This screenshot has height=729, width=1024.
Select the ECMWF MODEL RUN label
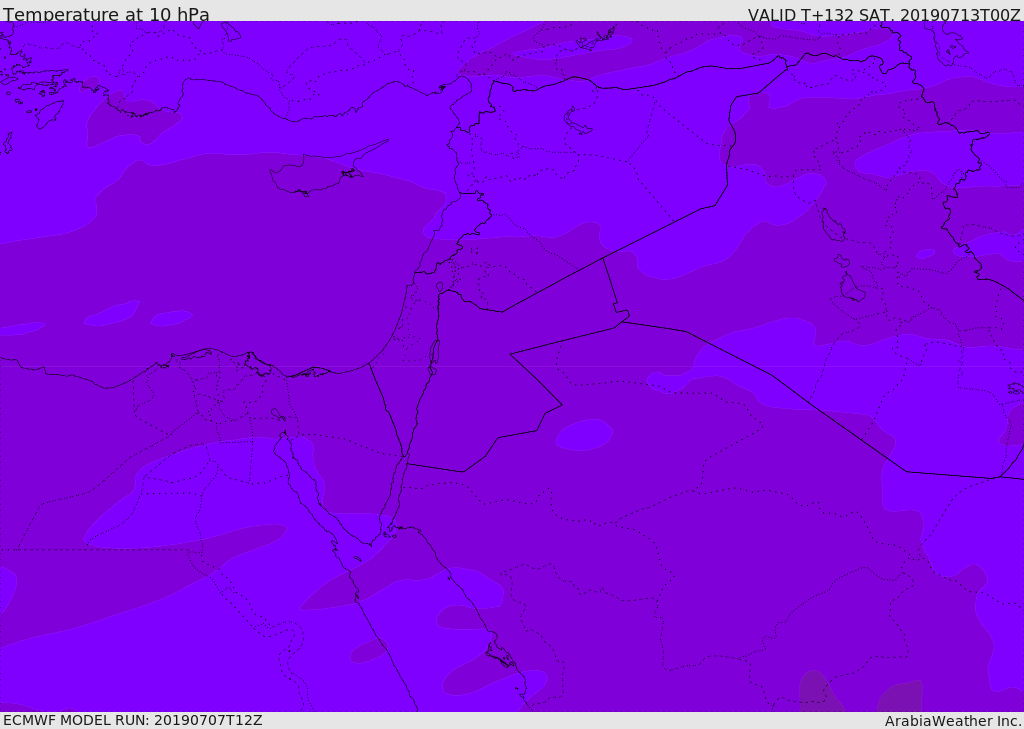(x=132, y=720)
